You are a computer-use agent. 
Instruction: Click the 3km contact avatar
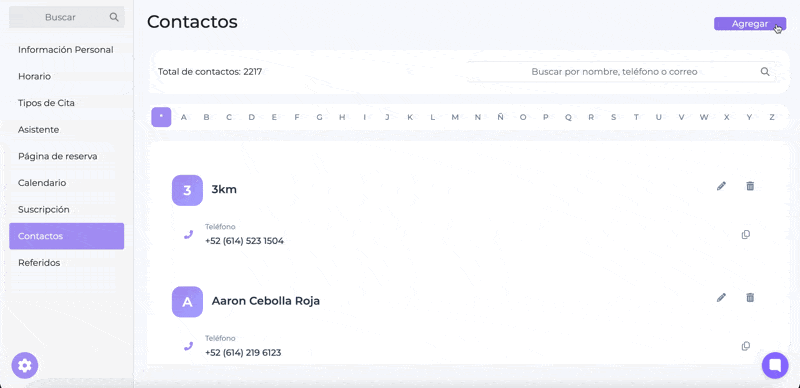[x=187, y=190]
